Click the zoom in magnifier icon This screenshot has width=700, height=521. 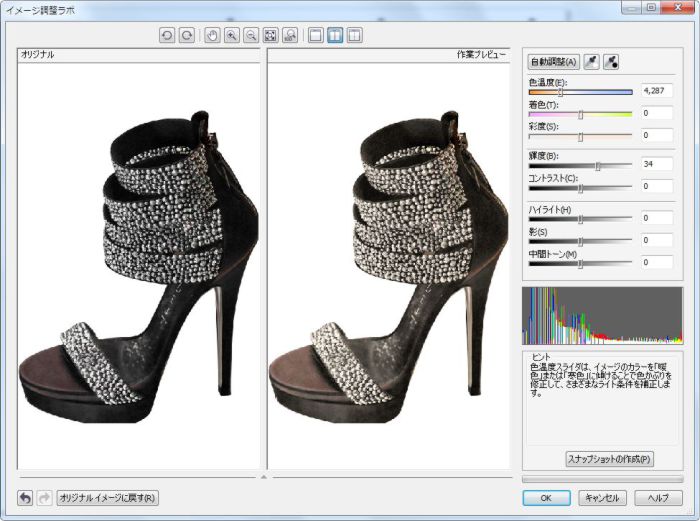[x=231, y=35]
